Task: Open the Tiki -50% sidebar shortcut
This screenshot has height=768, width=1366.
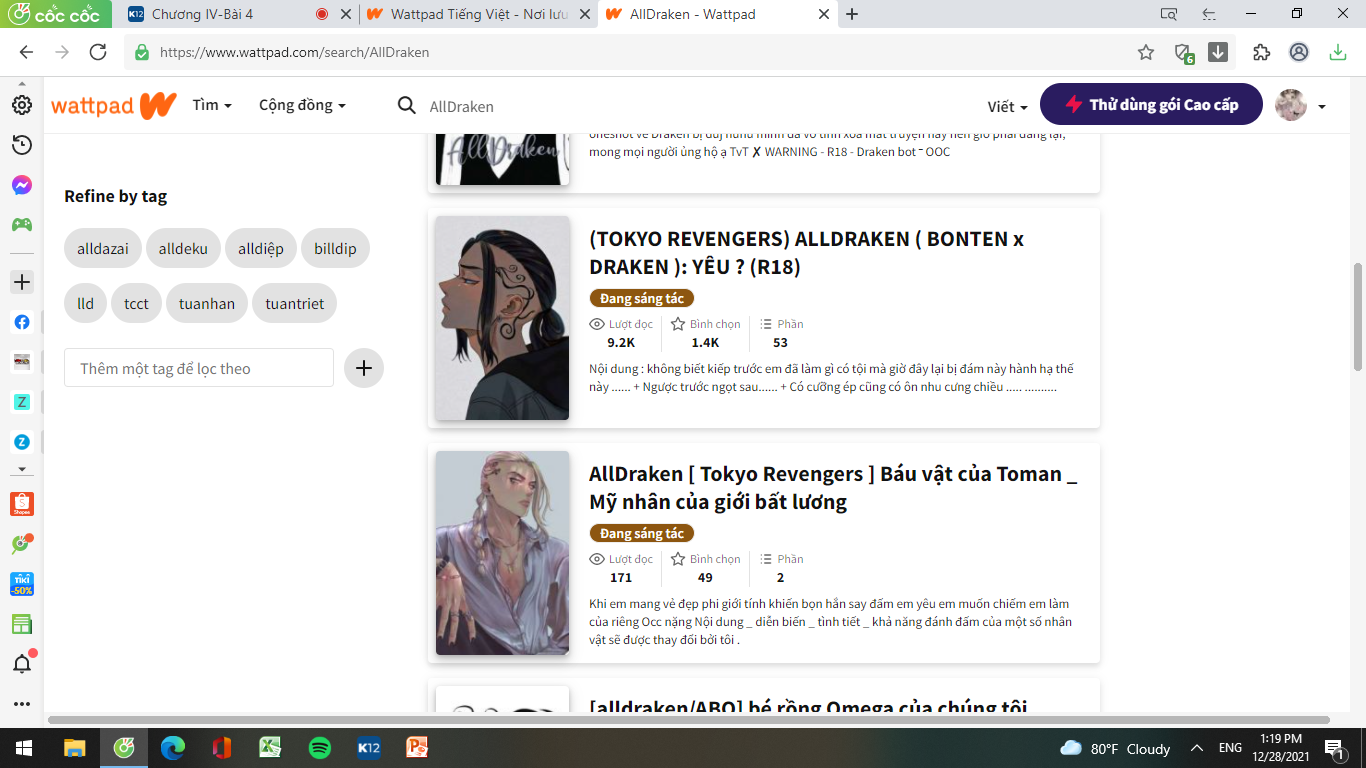Action: [x=22, y=584]
